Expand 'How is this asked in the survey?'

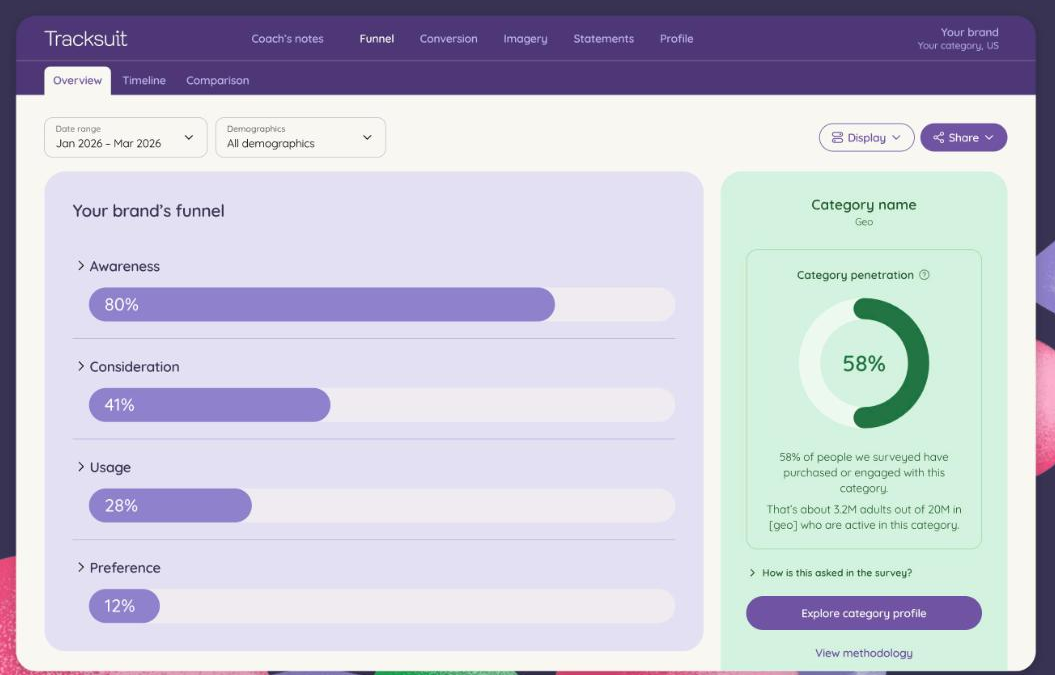click(830, 573)
